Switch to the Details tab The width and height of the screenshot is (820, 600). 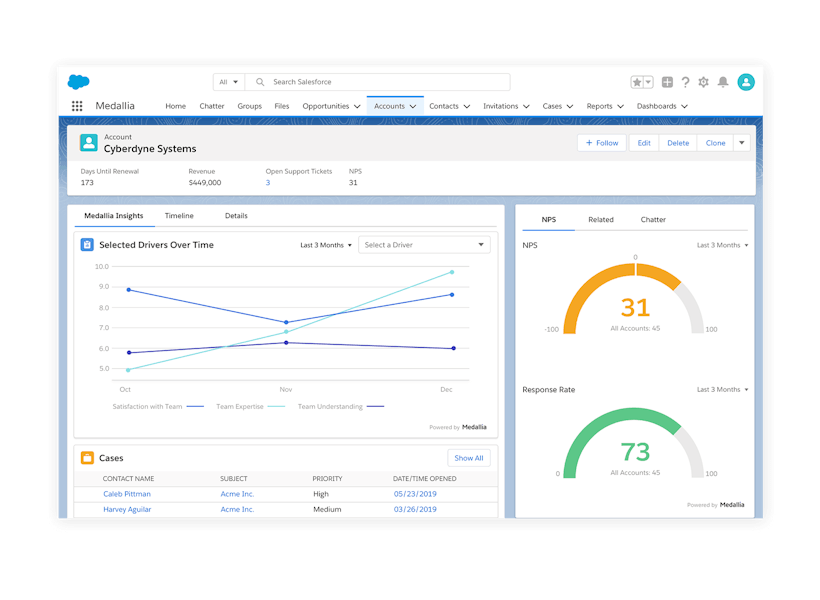click(236, 216)
